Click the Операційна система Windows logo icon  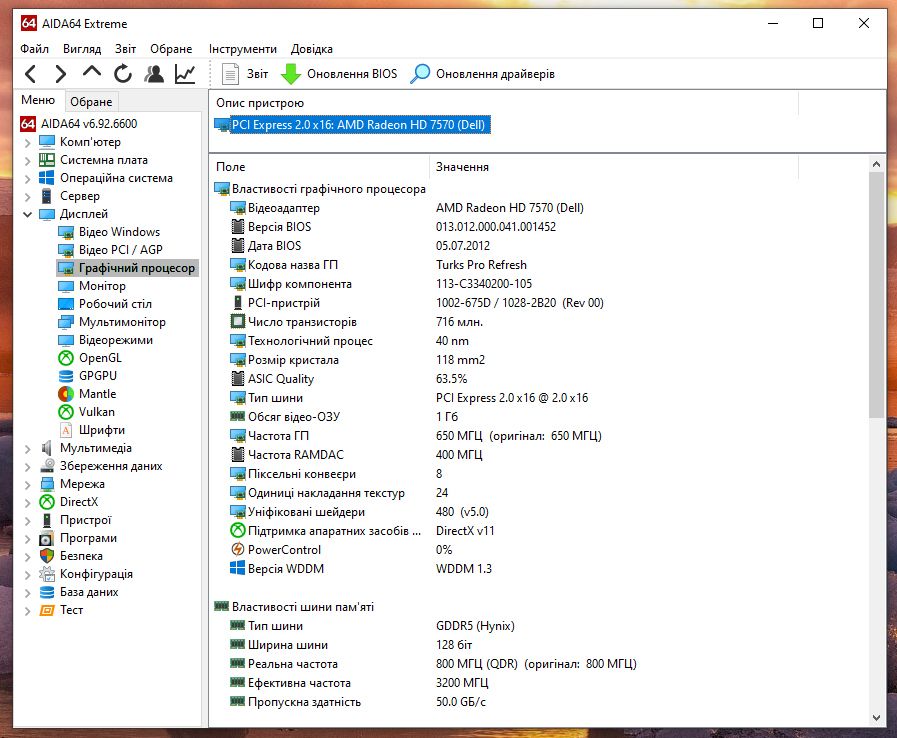(x=47, y=178)
